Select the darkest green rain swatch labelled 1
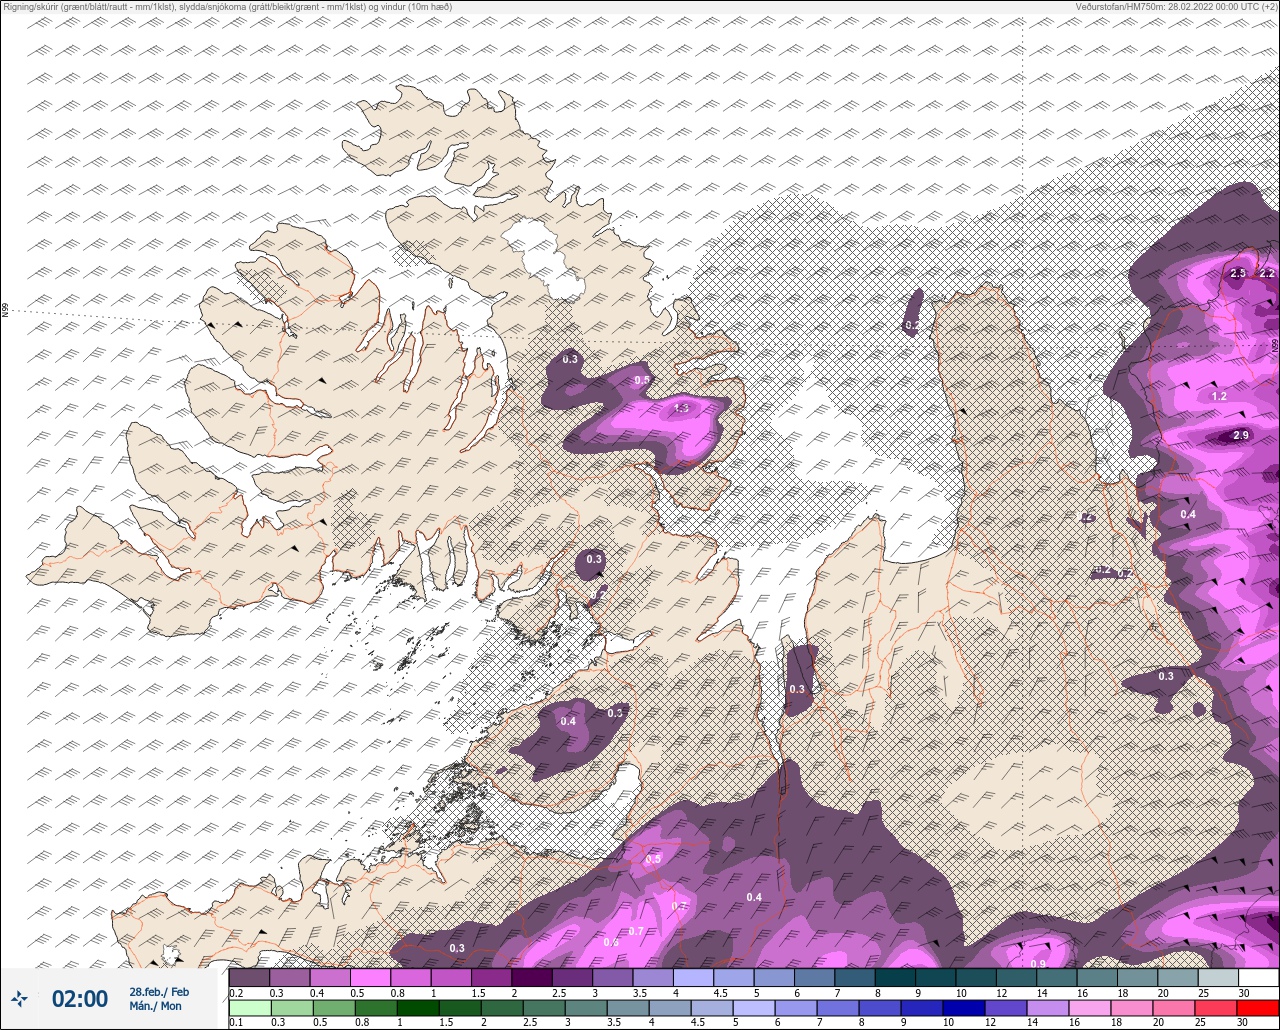This screenshot has height=1030, width=1280. click(416, 1008)
